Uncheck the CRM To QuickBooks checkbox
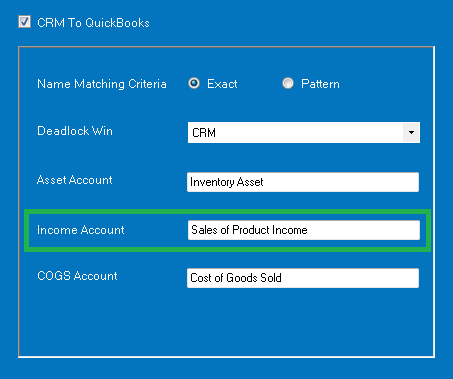The image size is (453, 379). tap(24, 22)
